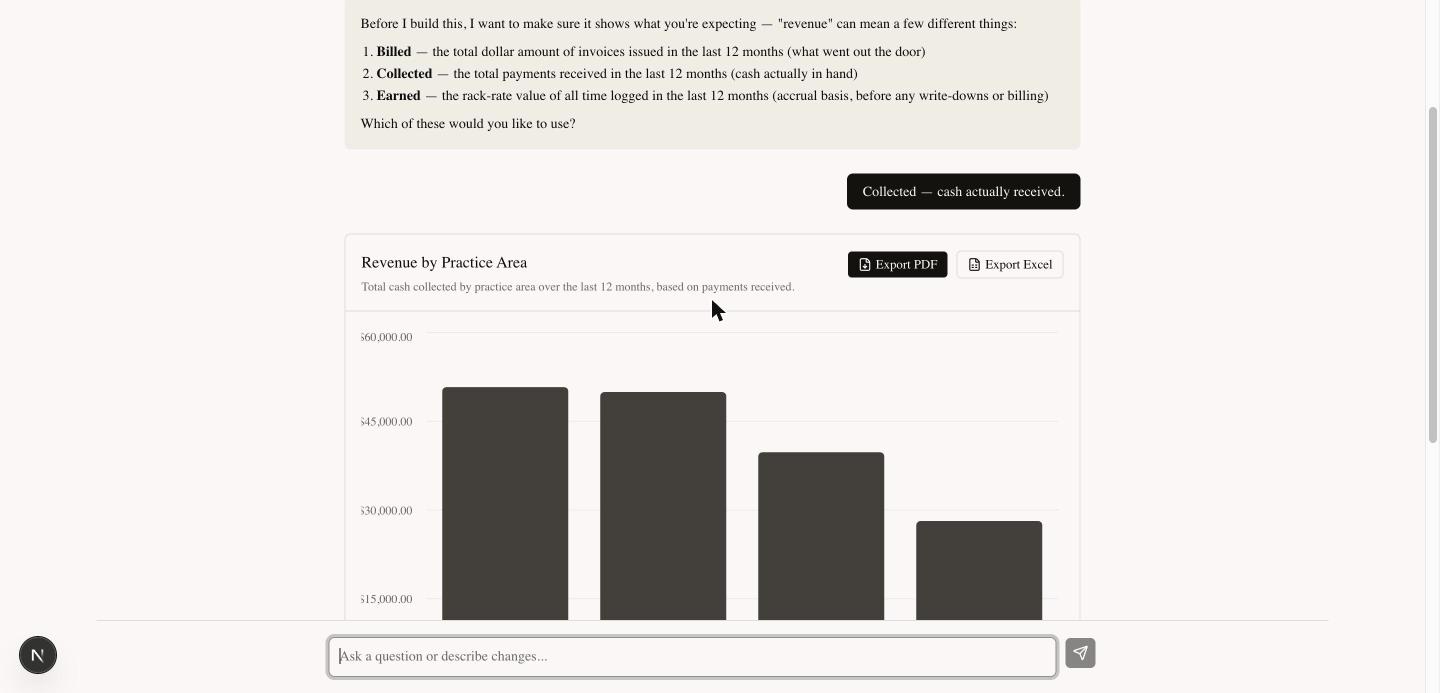Click the bold 'Earned' option text

click(x=398, y=96)
